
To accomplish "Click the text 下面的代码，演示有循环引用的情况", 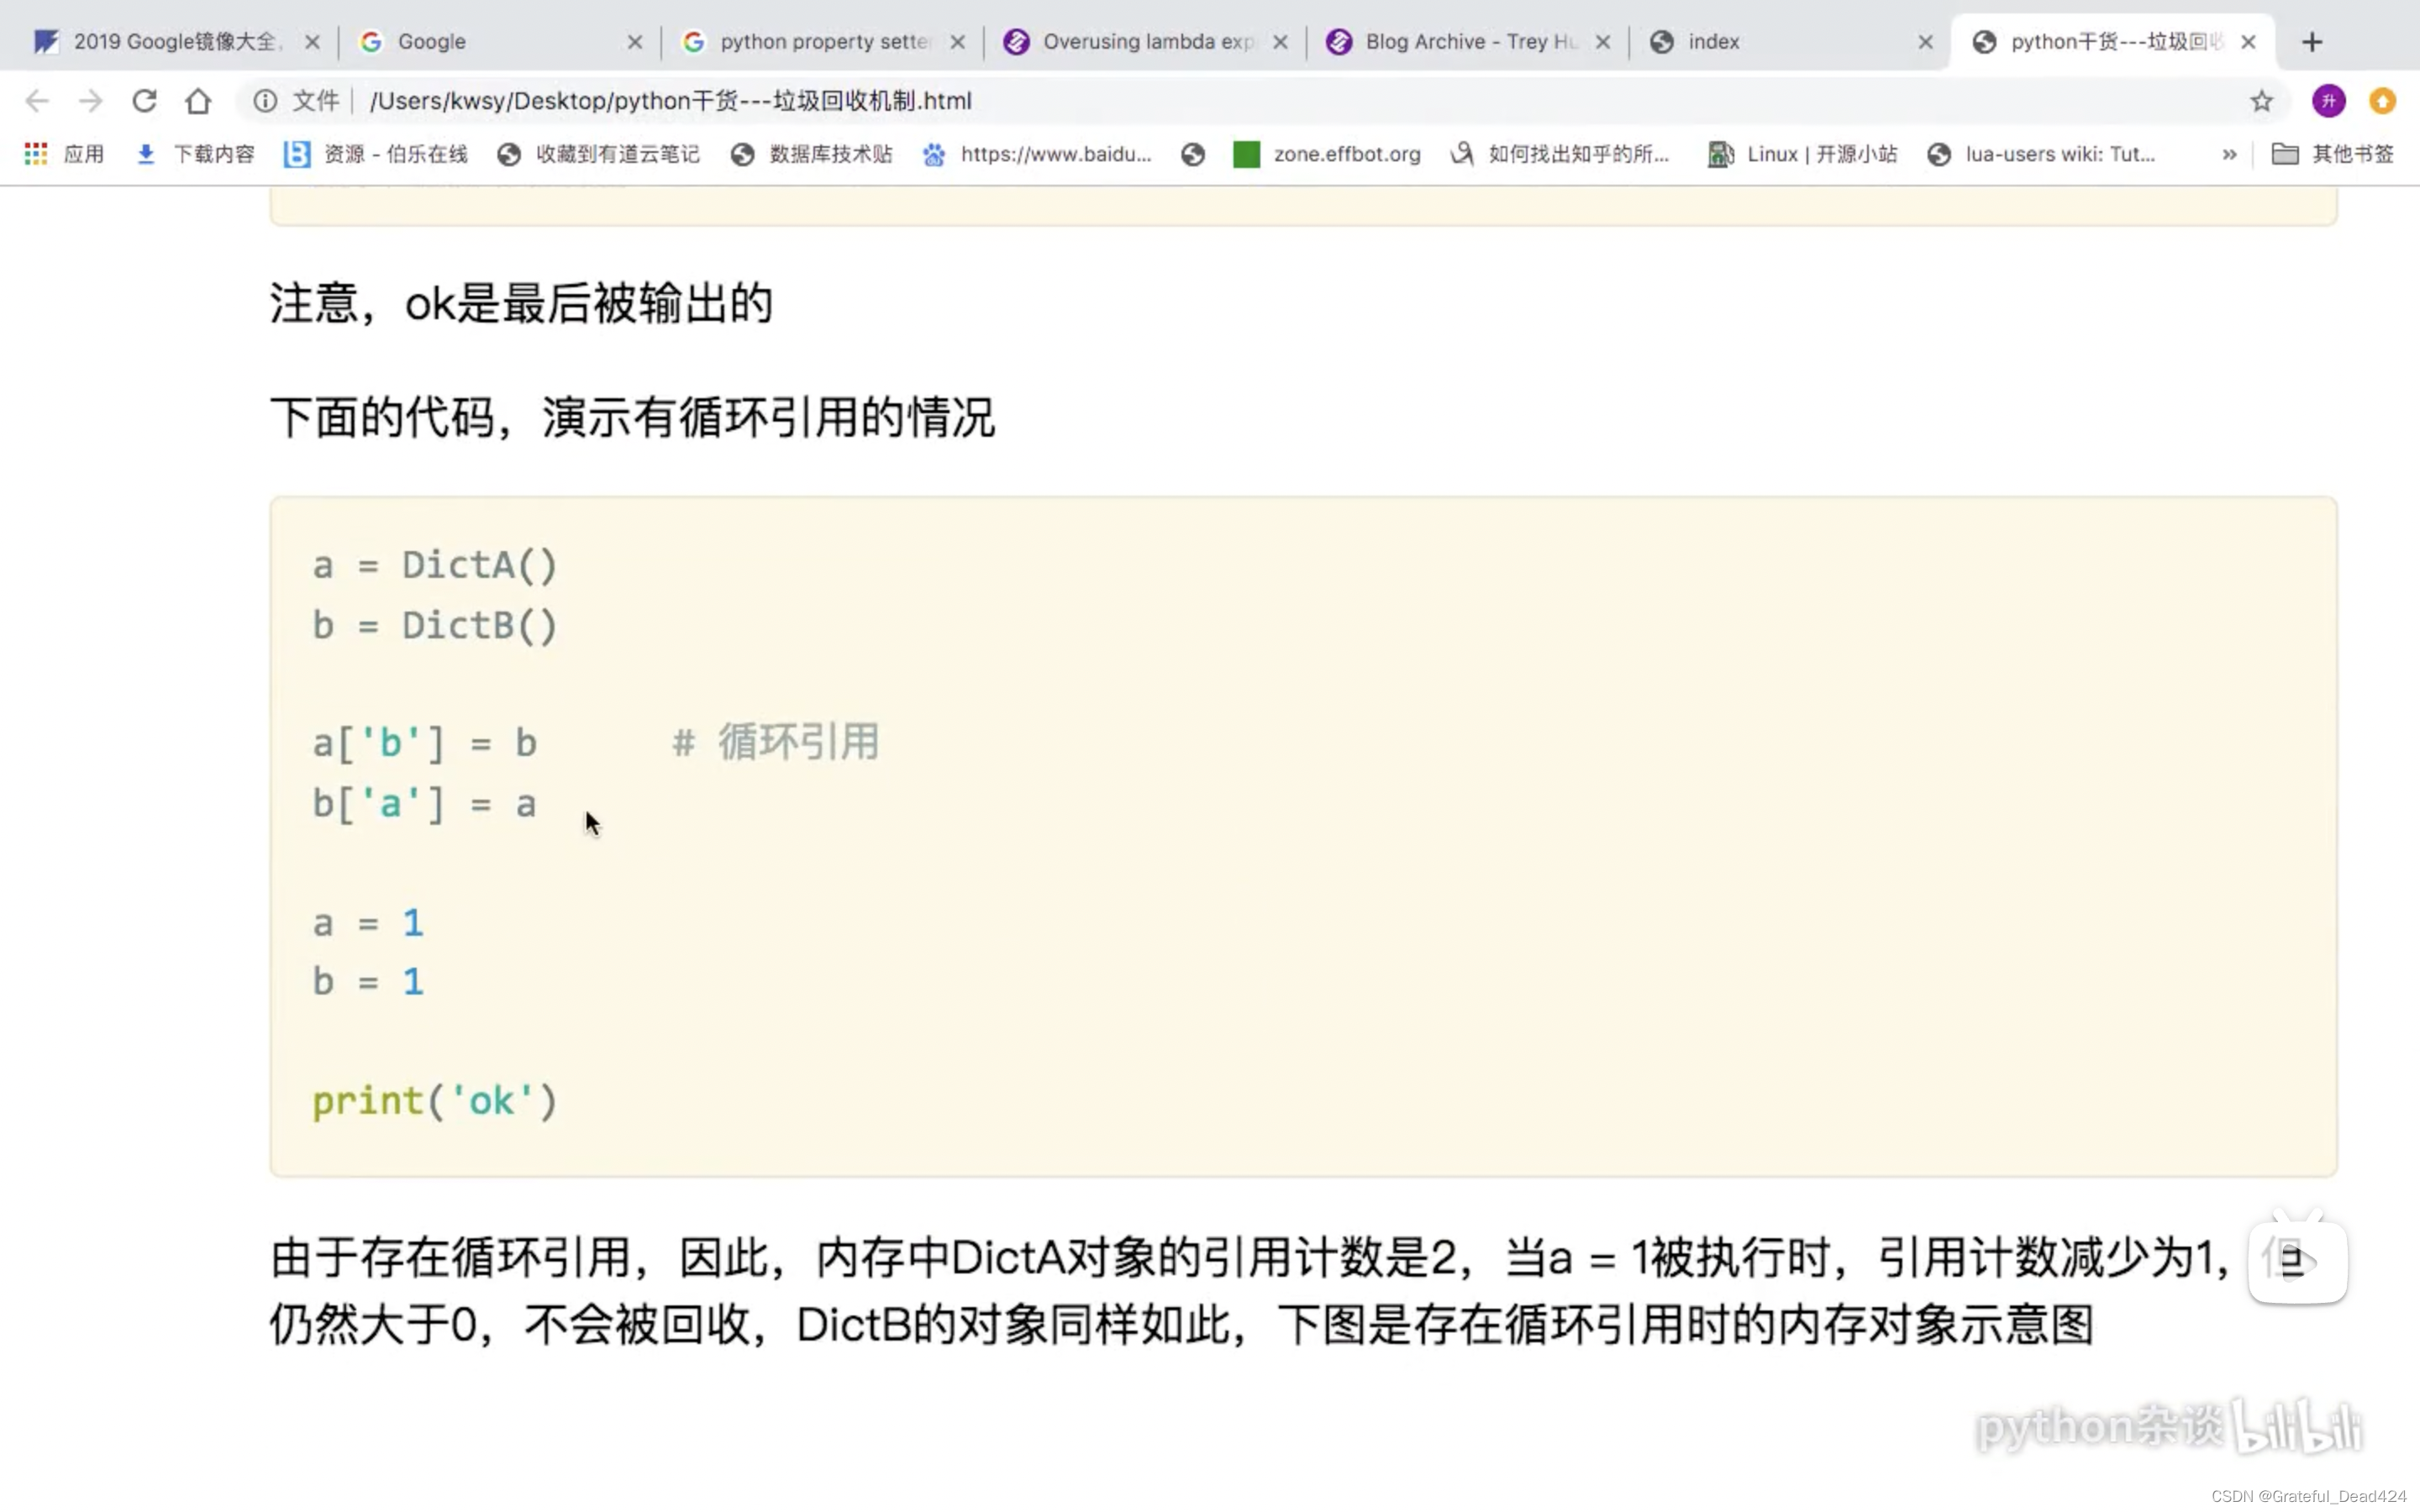I will click(632, 417).
